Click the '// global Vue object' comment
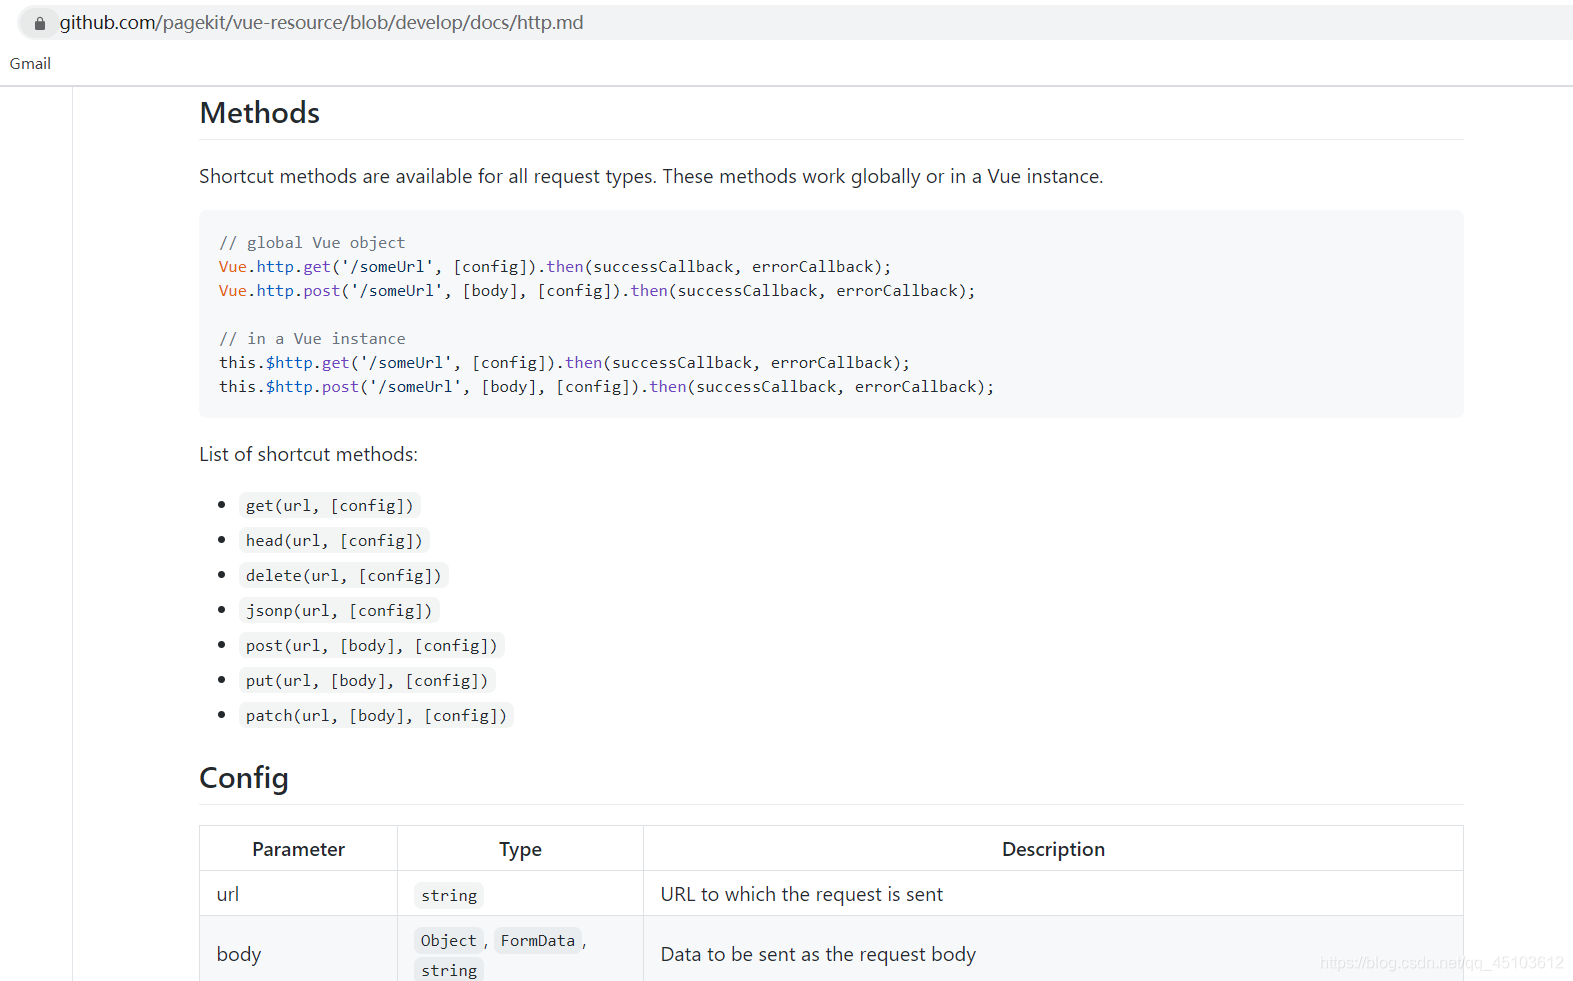This screenshot has height=981, width=1573. 312,243
